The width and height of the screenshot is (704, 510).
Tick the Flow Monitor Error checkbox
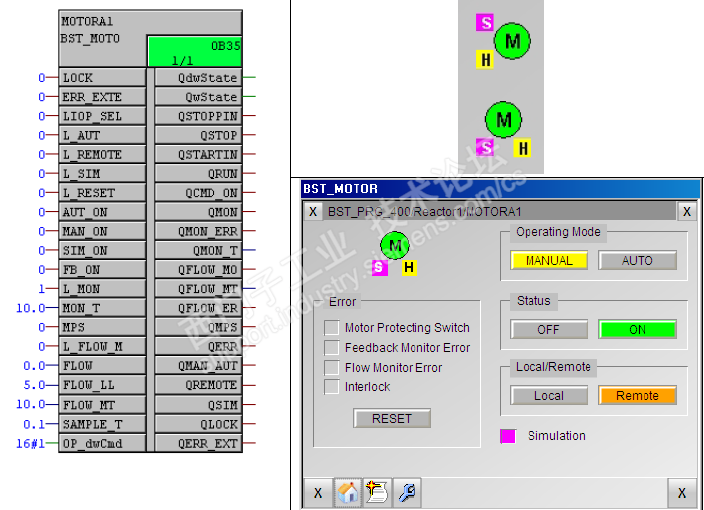tap(331, 367)
